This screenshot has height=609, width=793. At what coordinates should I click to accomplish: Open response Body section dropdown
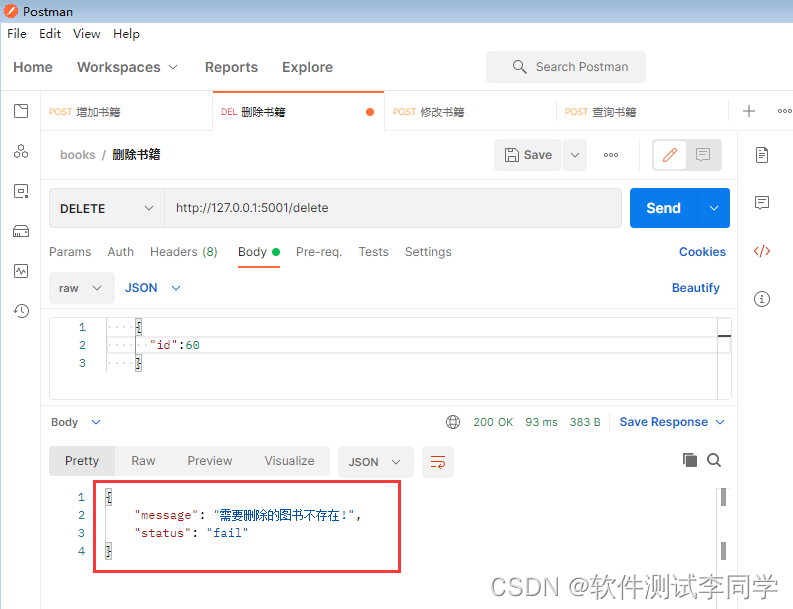coord(76,422)
